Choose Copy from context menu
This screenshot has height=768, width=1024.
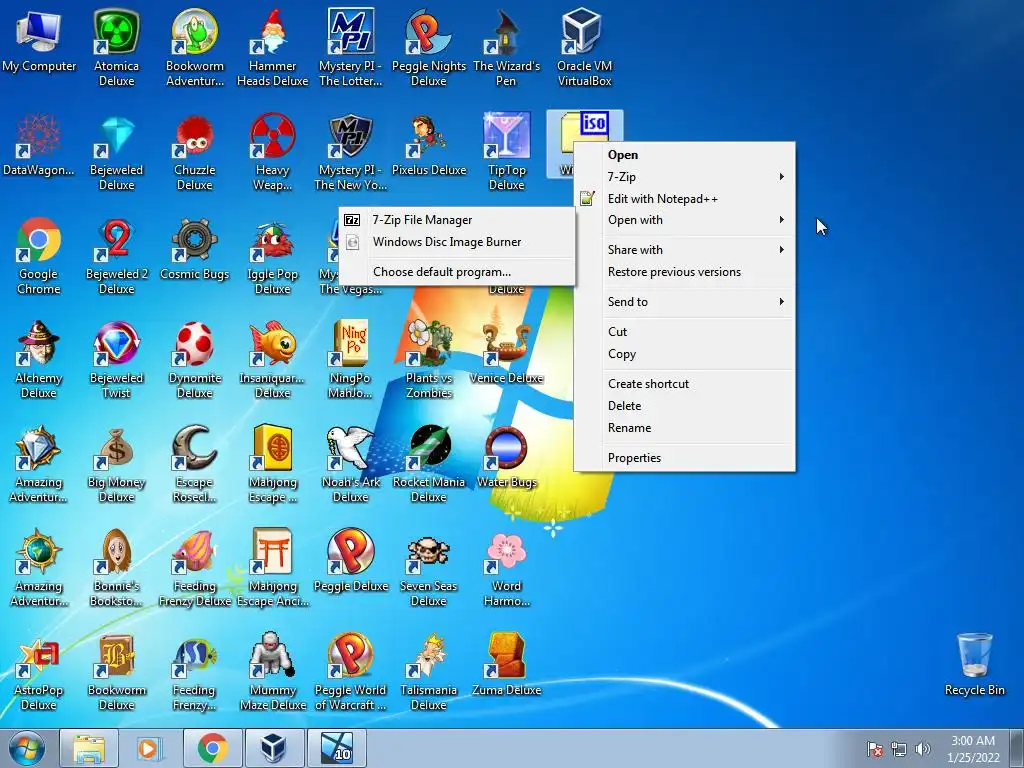684,354
